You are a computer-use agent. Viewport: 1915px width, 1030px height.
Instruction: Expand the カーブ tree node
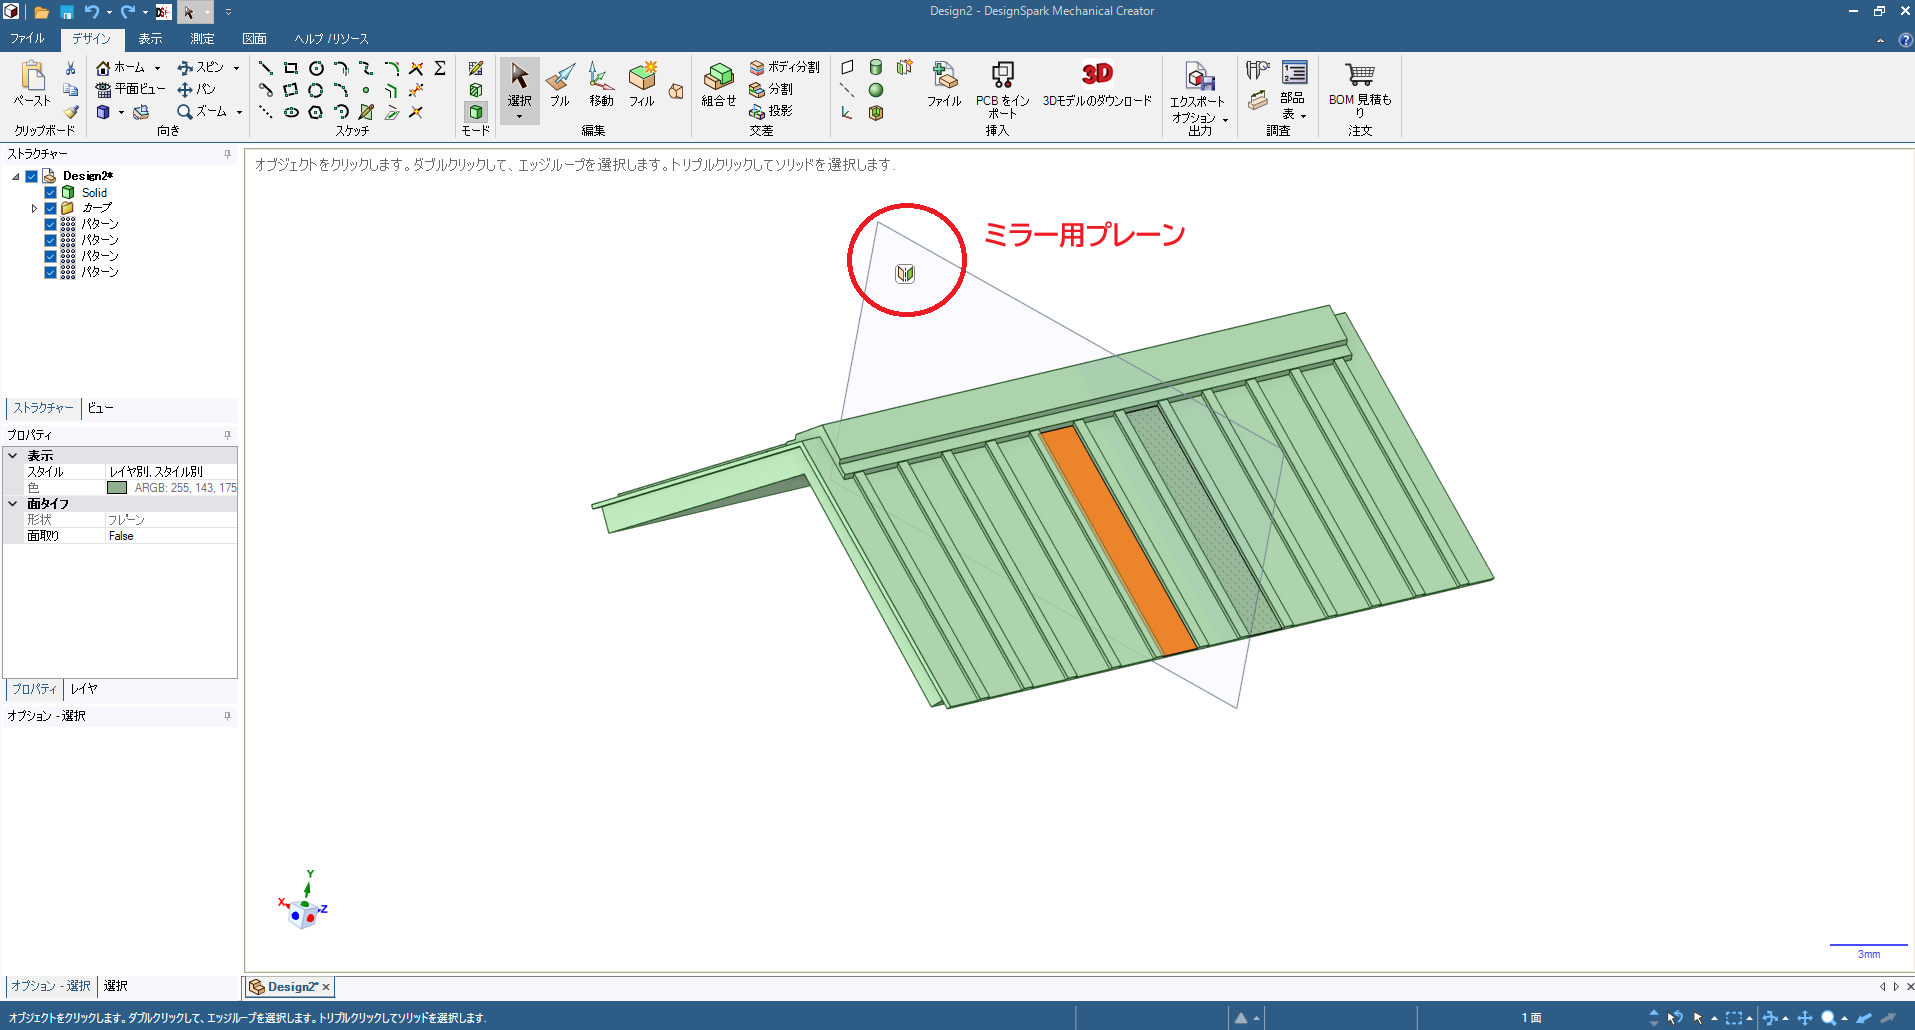click(34, 208)
